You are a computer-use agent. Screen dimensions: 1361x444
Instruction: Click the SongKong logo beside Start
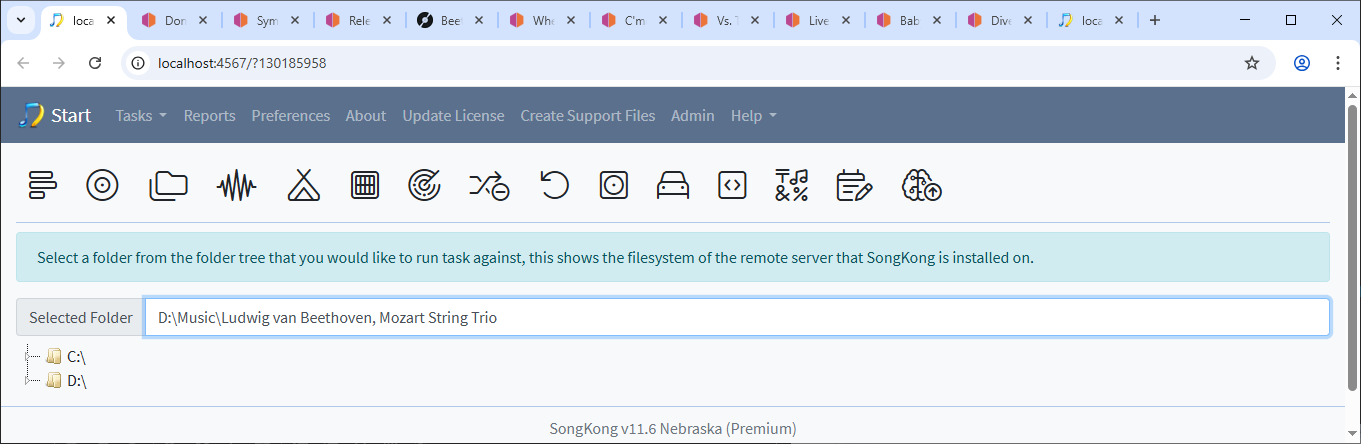31,115
